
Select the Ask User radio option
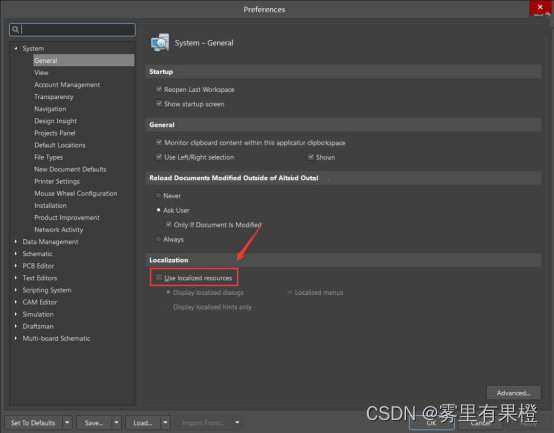[158, 210]
